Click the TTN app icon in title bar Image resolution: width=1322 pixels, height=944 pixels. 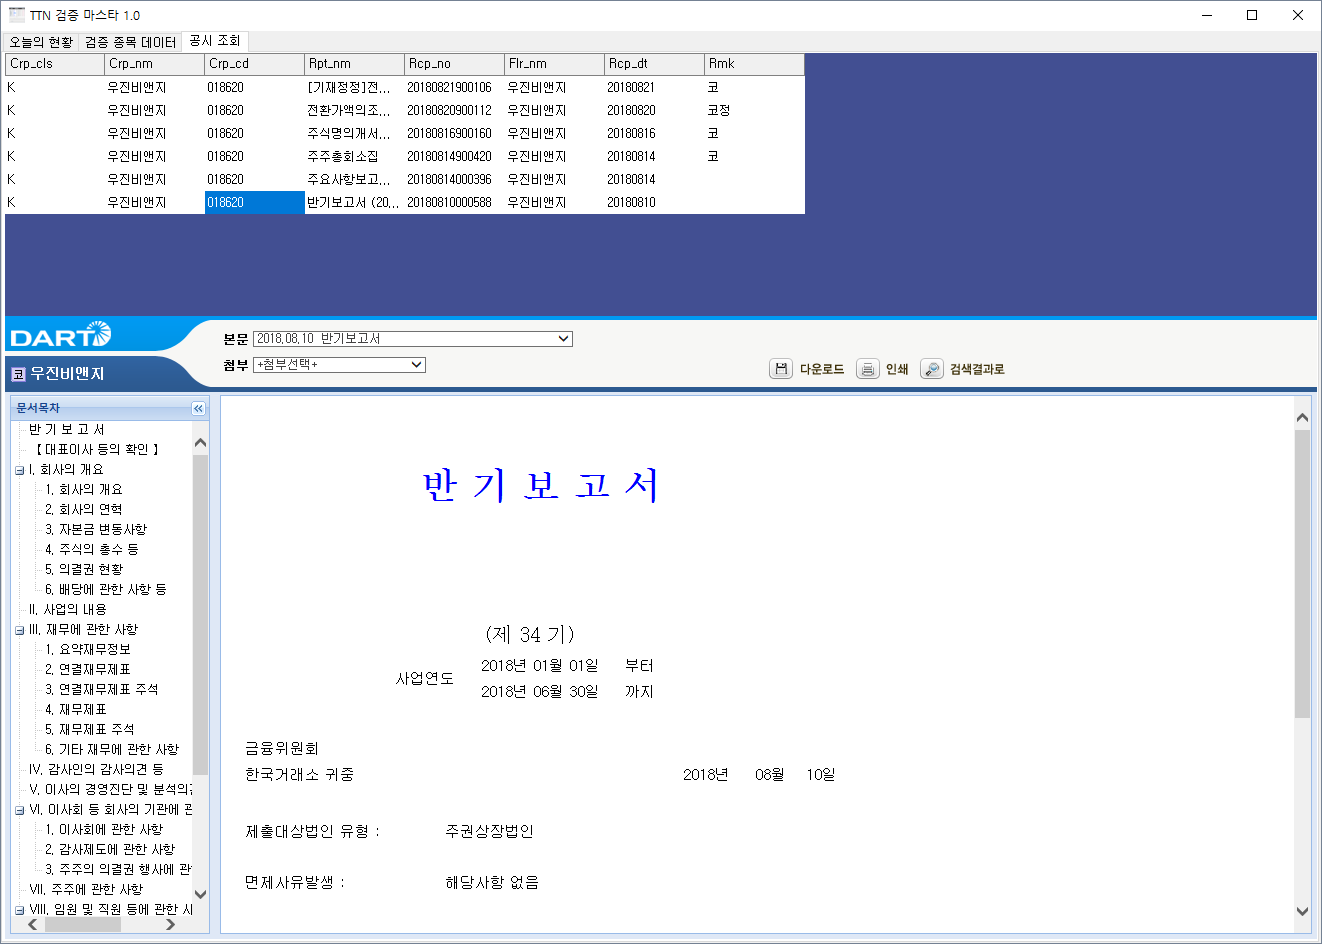pyautogui.click(x=16, y=15)
